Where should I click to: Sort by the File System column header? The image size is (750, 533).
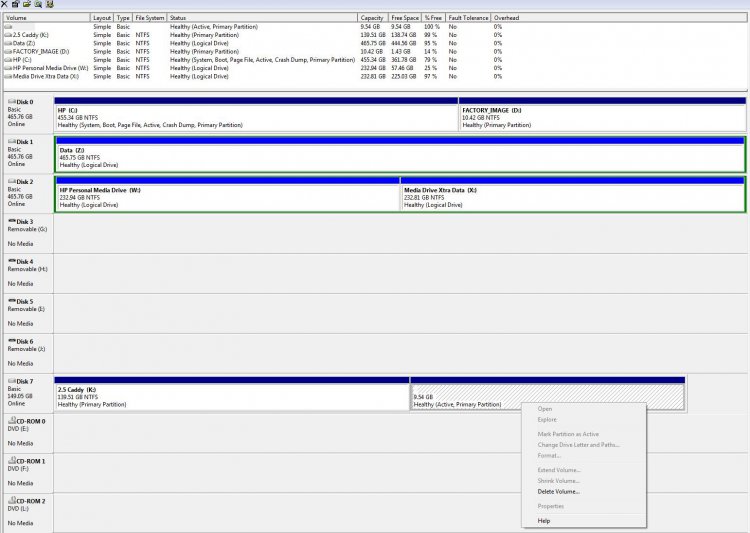point(150,18)
